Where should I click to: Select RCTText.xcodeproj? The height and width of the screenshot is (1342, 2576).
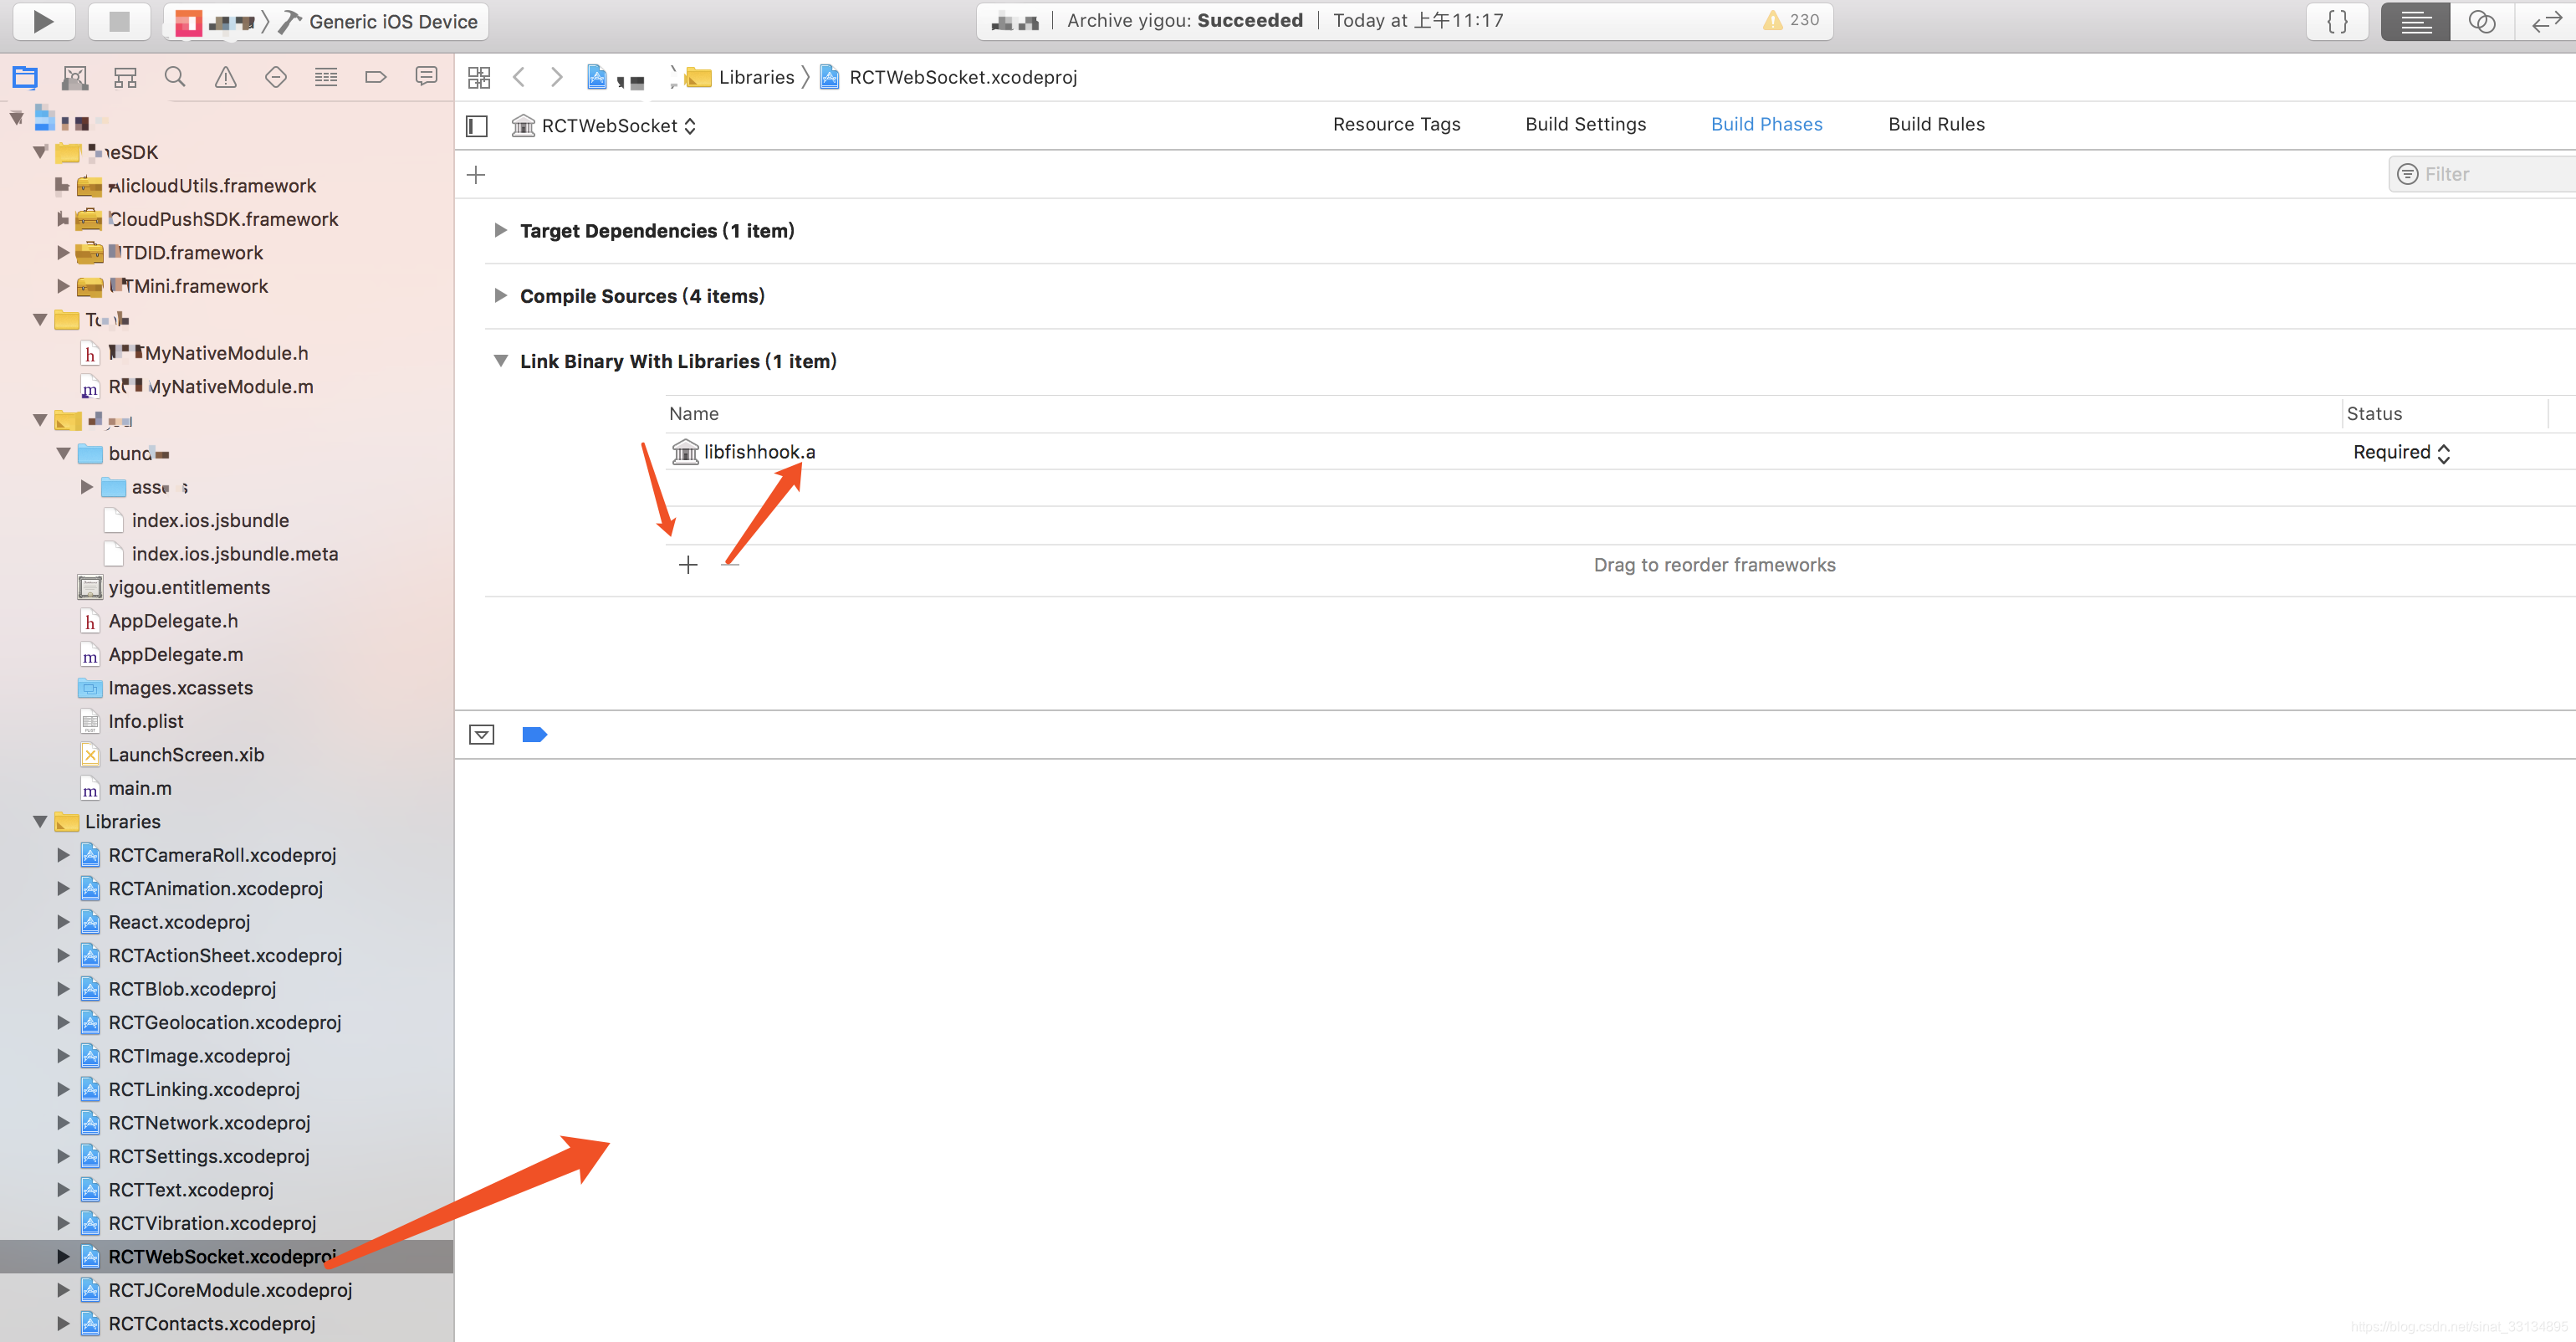coord(191,1190)
